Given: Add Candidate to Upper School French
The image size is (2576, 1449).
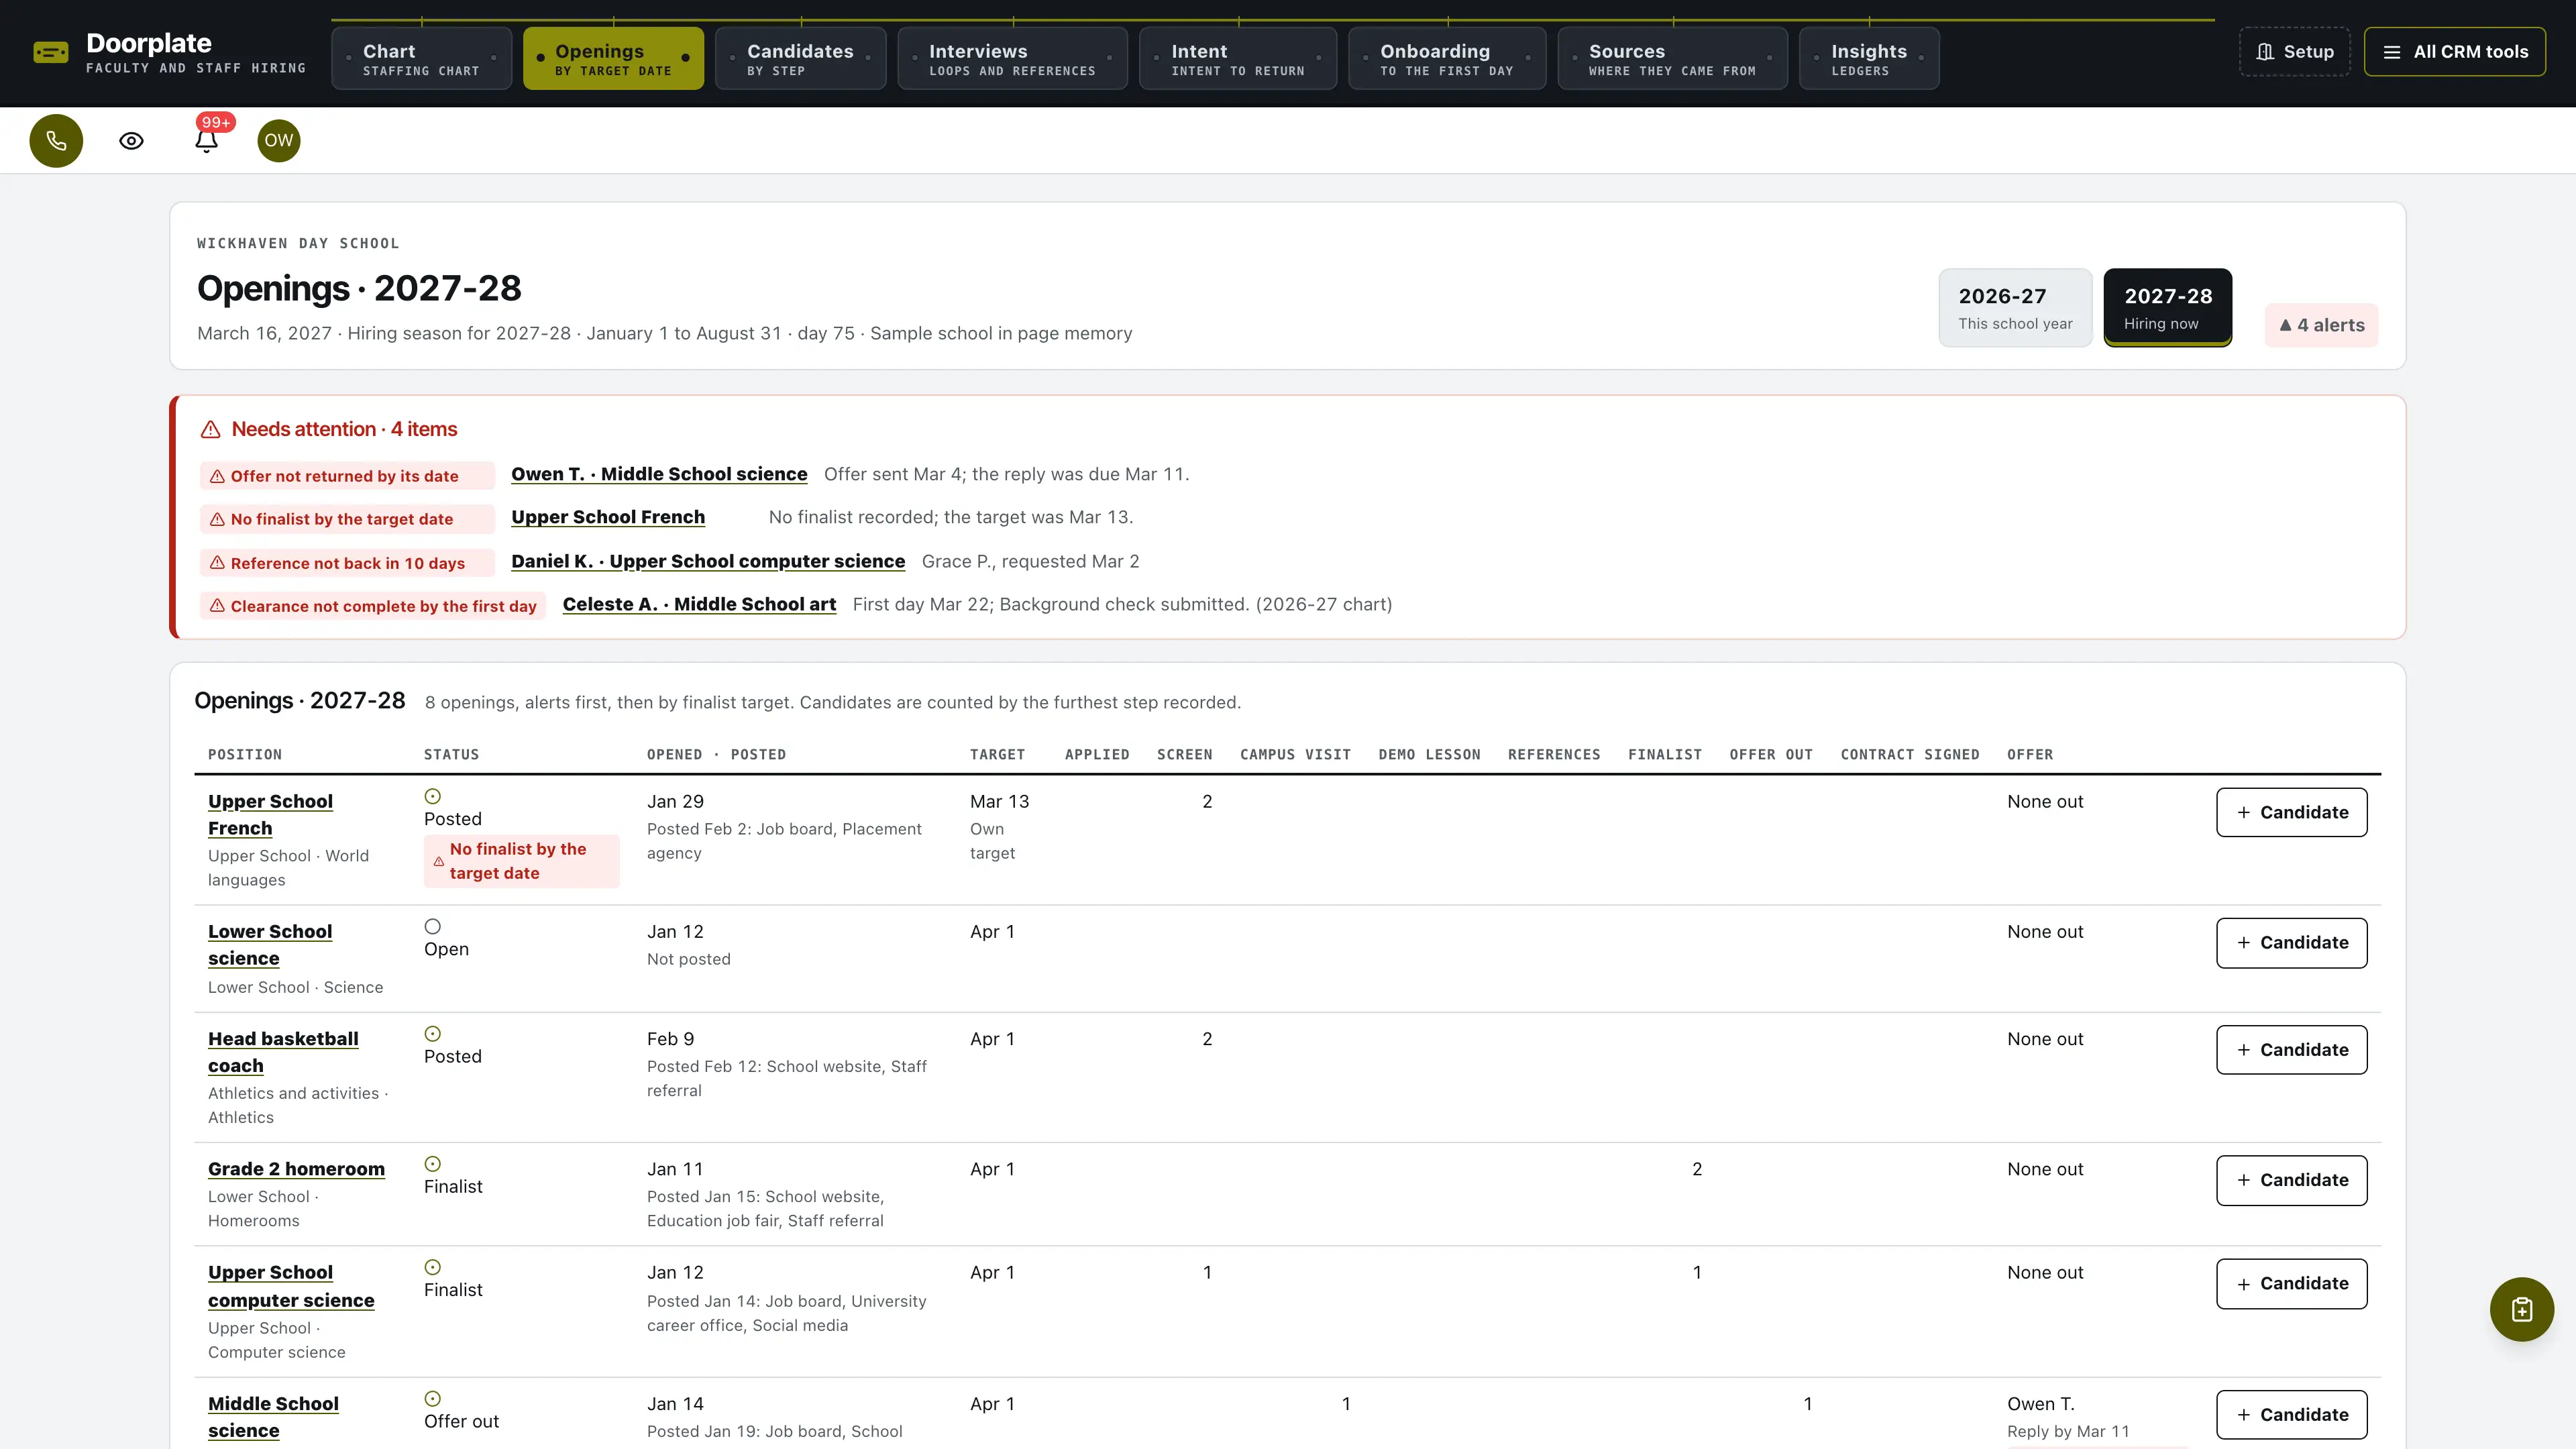Looking at the screenshot, I should tap(2291, 812).
